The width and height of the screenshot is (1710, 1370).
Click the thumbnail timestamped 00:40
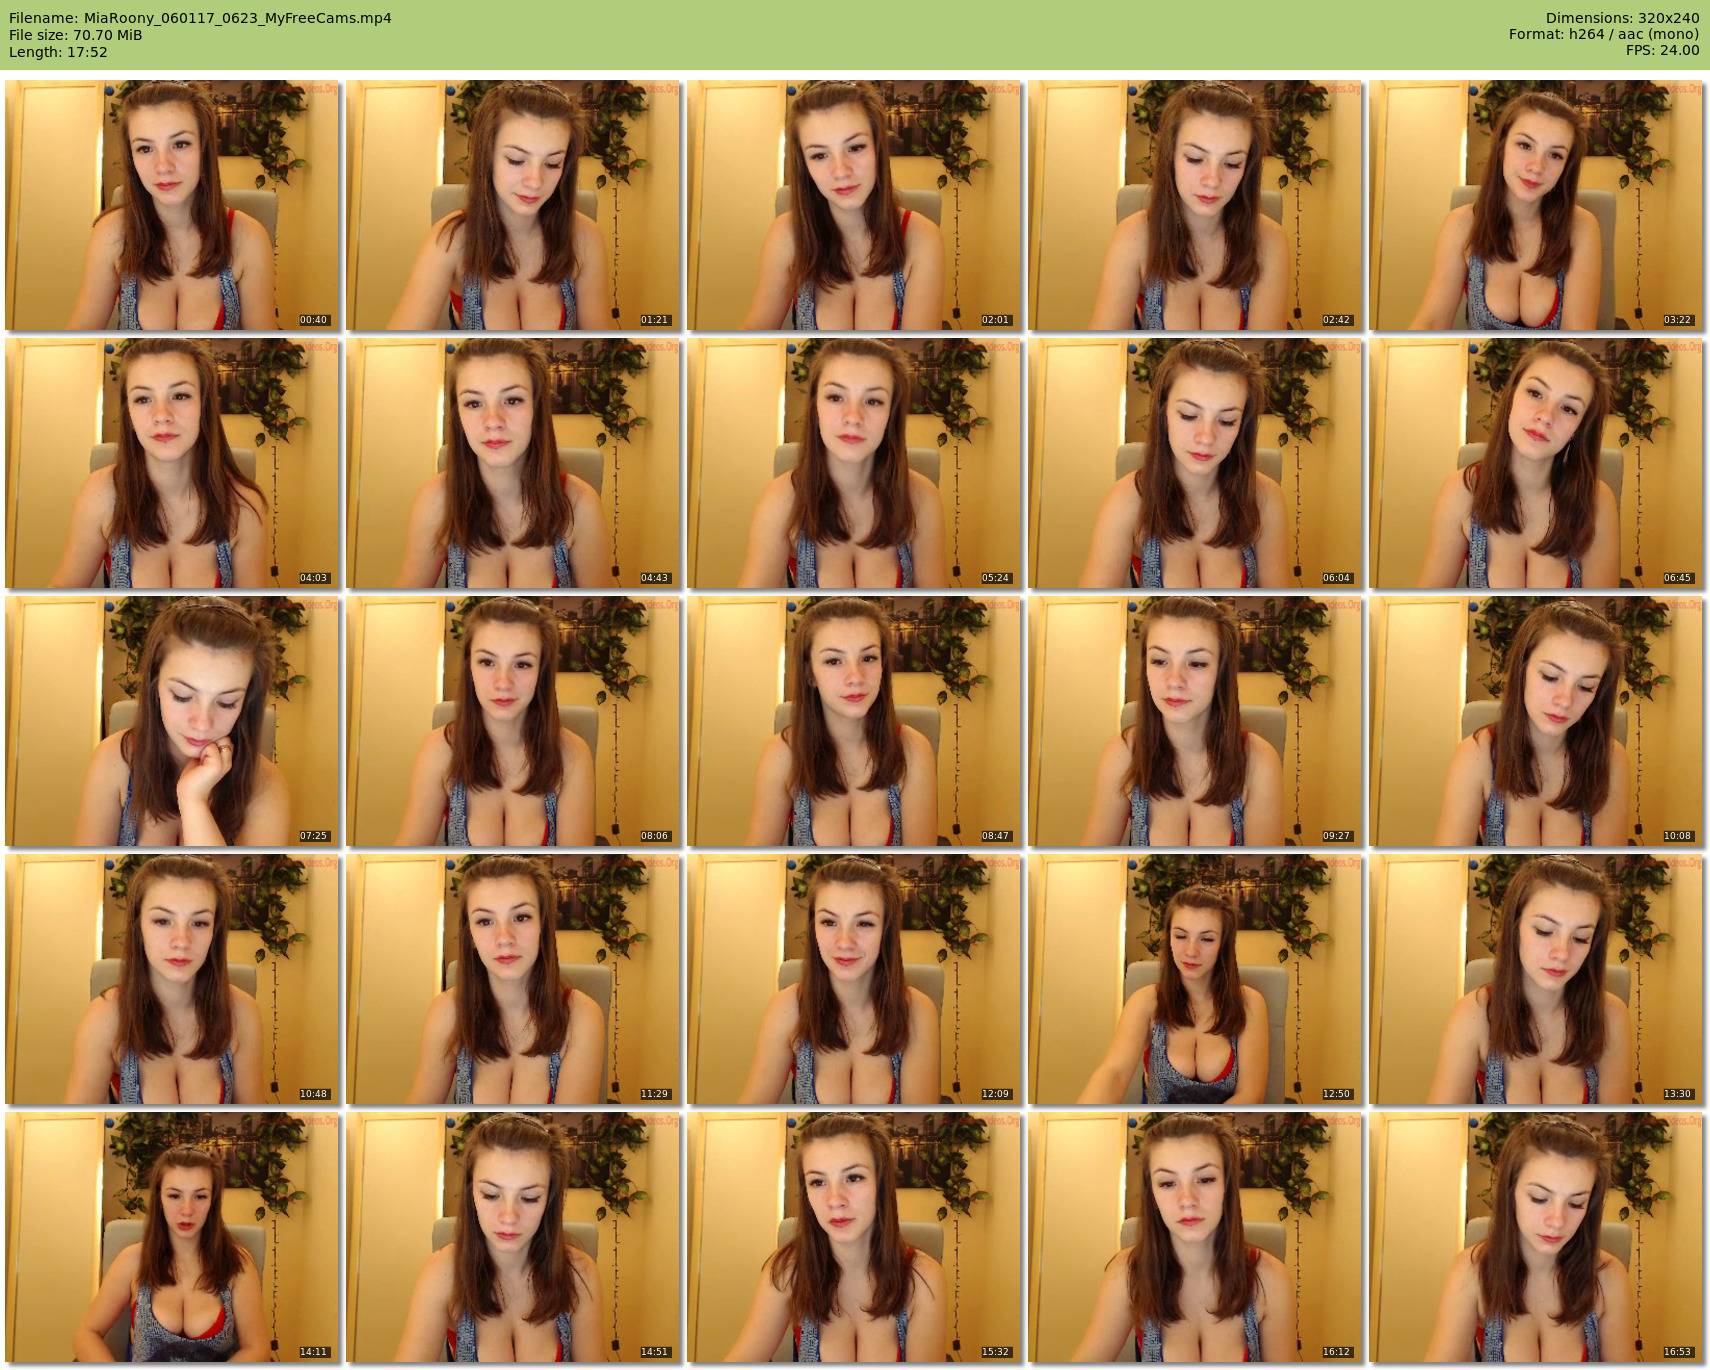point(172,205)
